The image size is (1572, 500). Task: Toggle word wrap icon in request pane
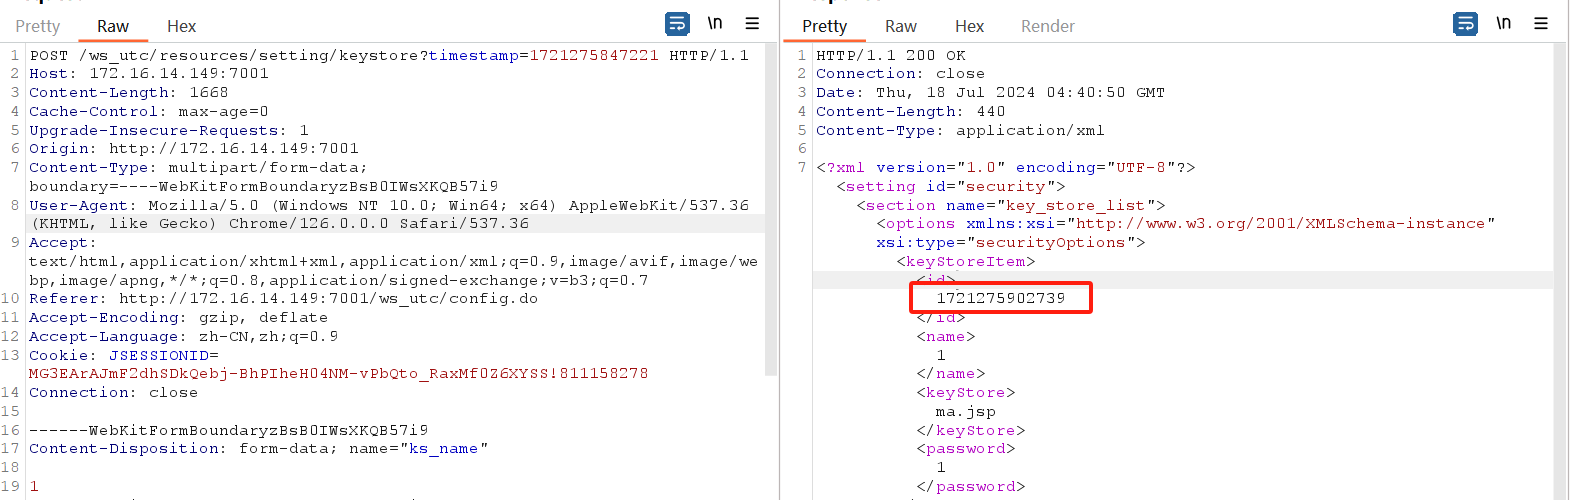(x=677, y=24)
